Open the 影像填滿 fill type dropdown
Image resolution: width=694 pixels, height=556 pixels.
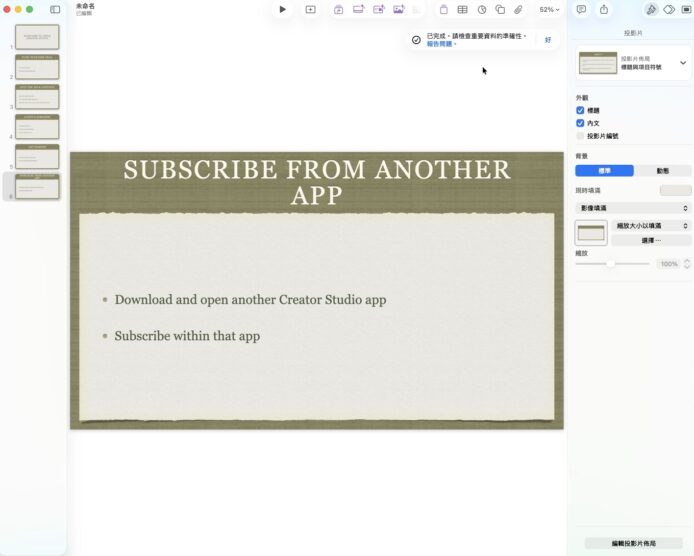tap(633, 208)
